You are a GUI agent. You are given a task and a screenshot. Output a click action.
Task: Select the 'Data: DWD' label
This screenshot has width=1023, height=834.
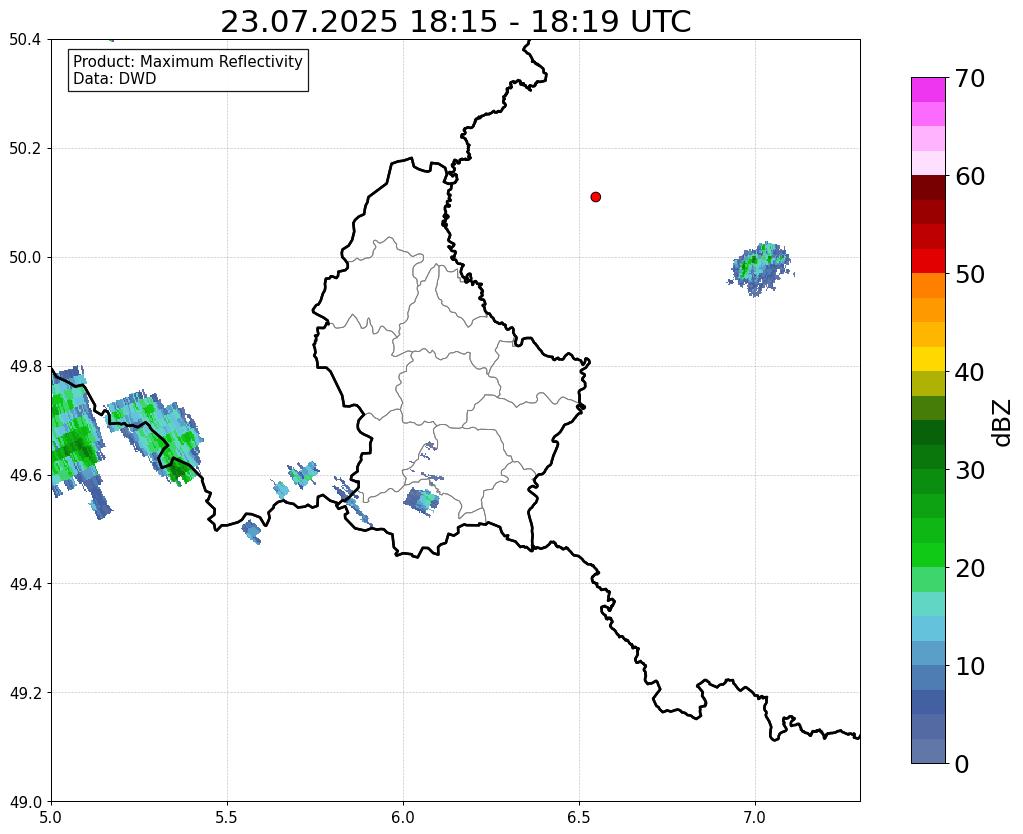point(115,79)
